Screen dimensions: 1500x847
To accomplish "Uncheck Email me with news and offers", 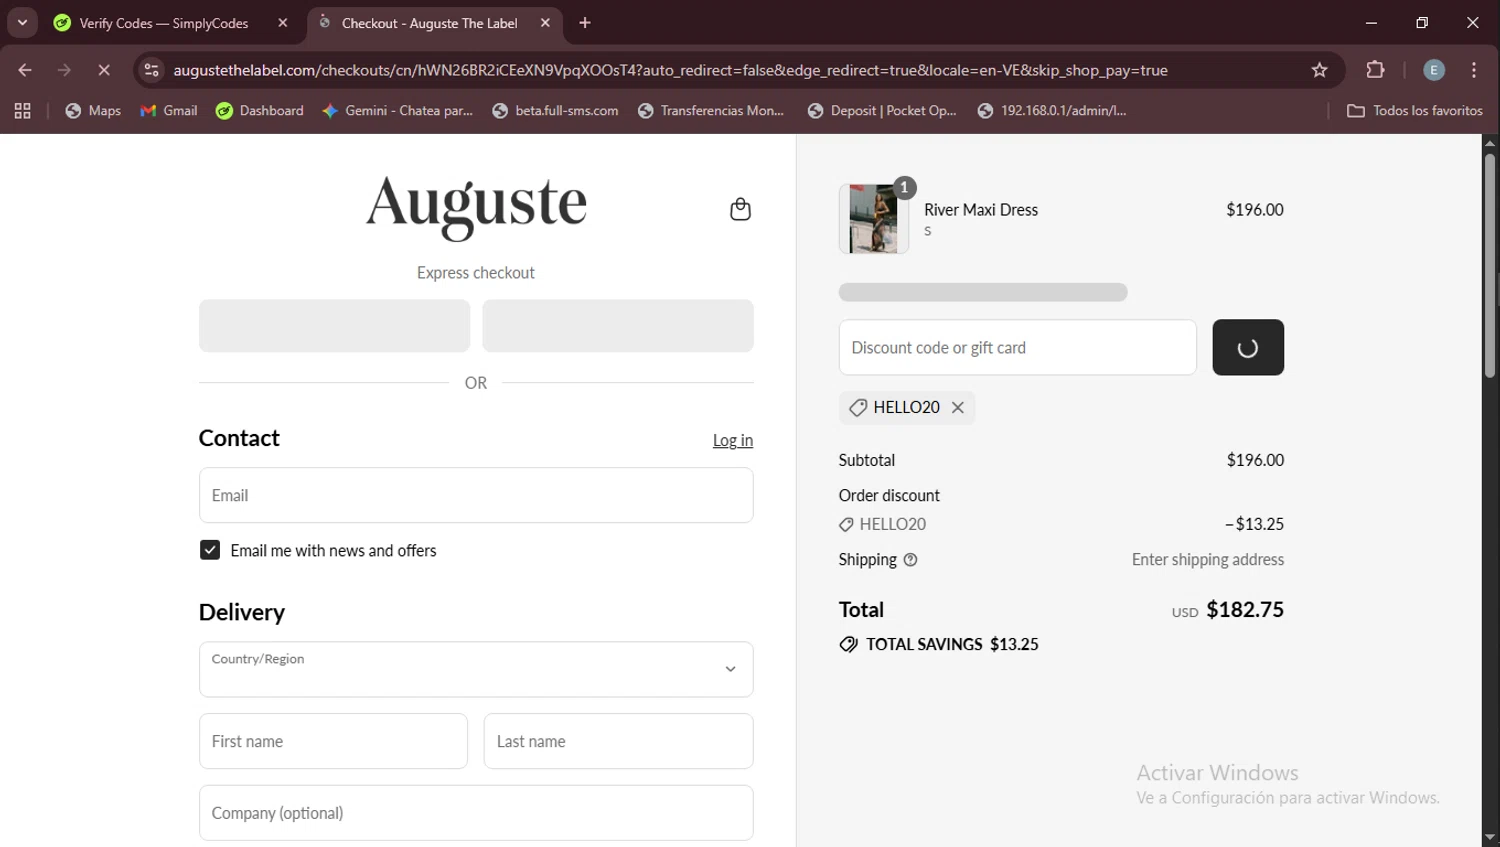I will [x=210, y=550].
